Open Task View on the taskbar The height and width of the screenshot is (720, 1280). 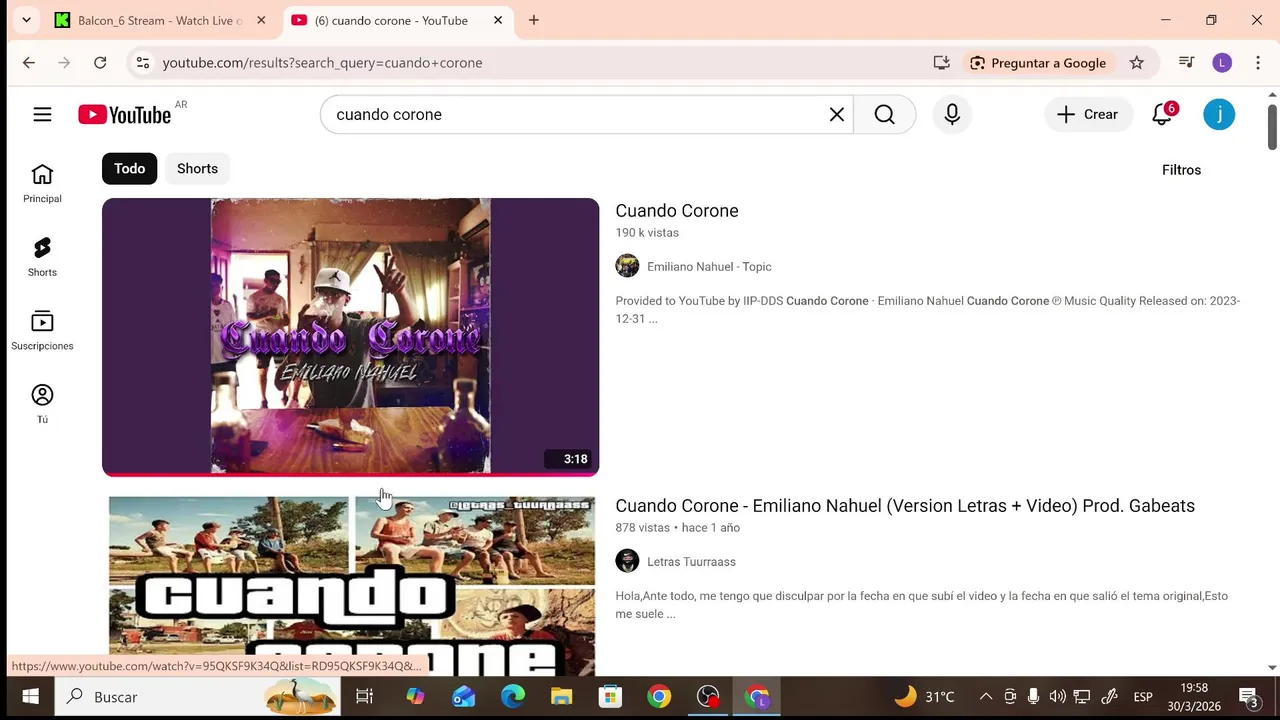365,697
